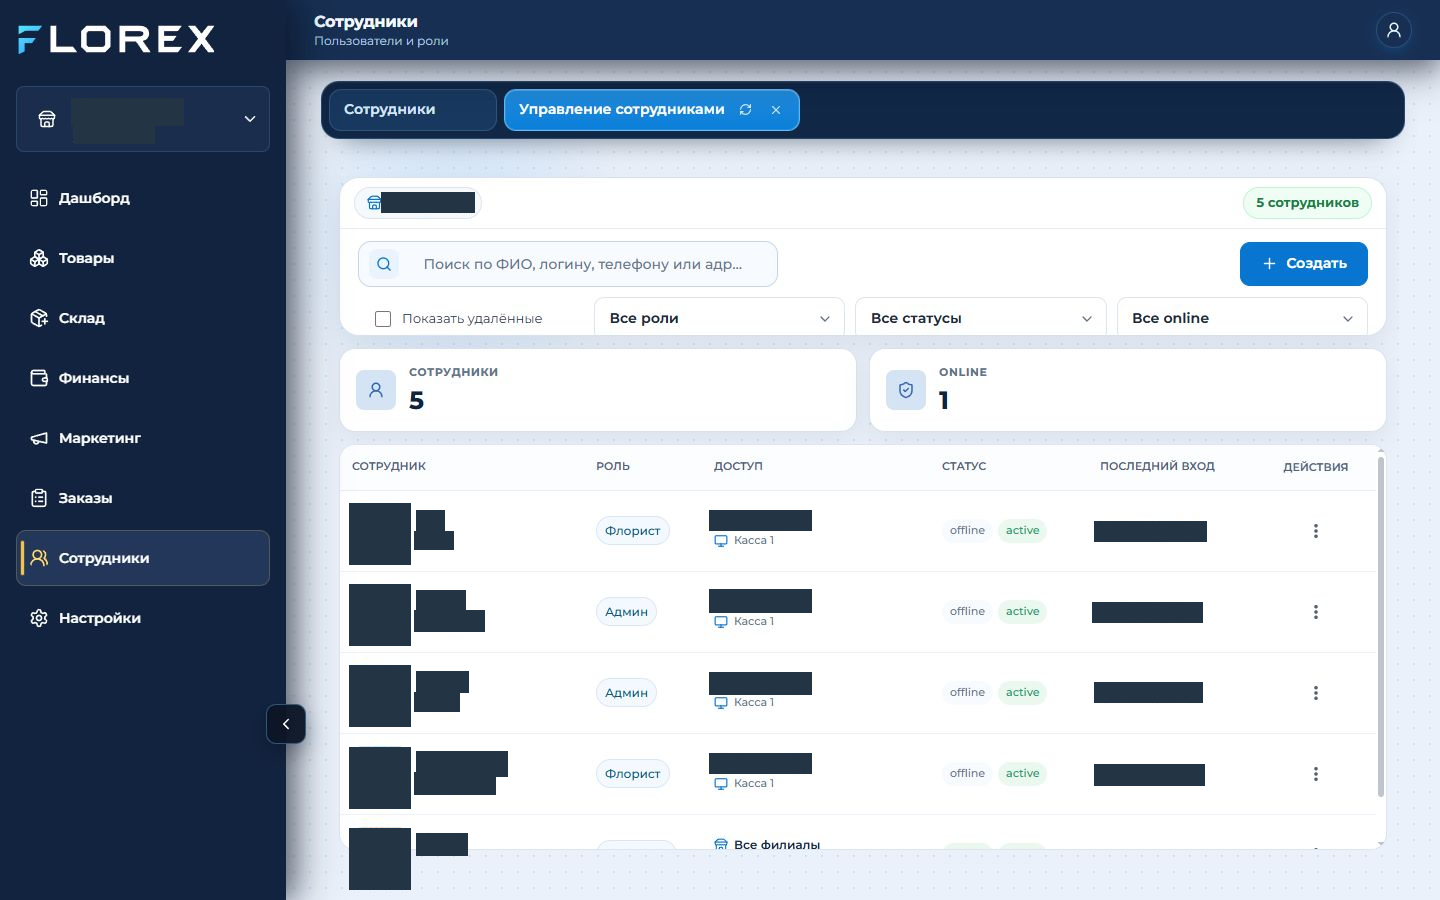The image size is (1440, 900).
Task: Open the Маркетинг section
Action: 143,438
